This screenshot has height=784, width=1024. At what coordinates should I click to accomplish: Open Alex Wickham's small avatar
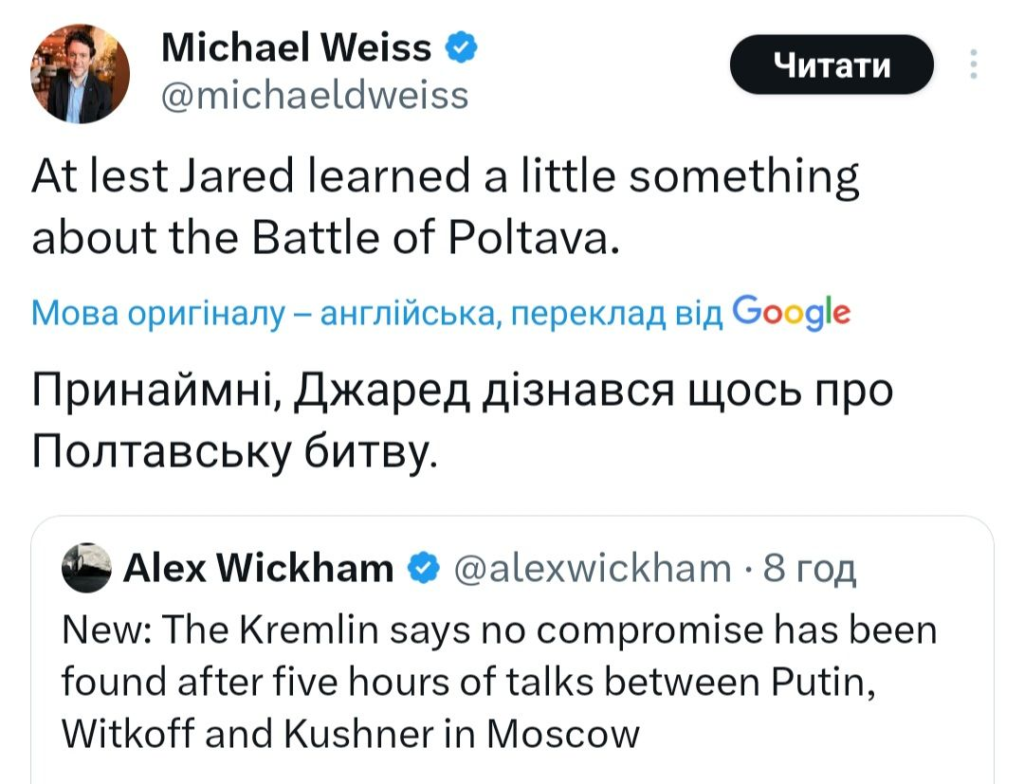click(86, 568)
